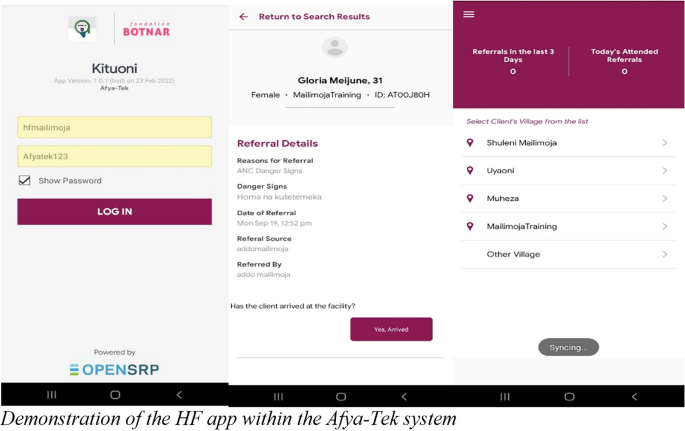Click location pin next to Shuleni Mailimoja

[x=470, y=143]
